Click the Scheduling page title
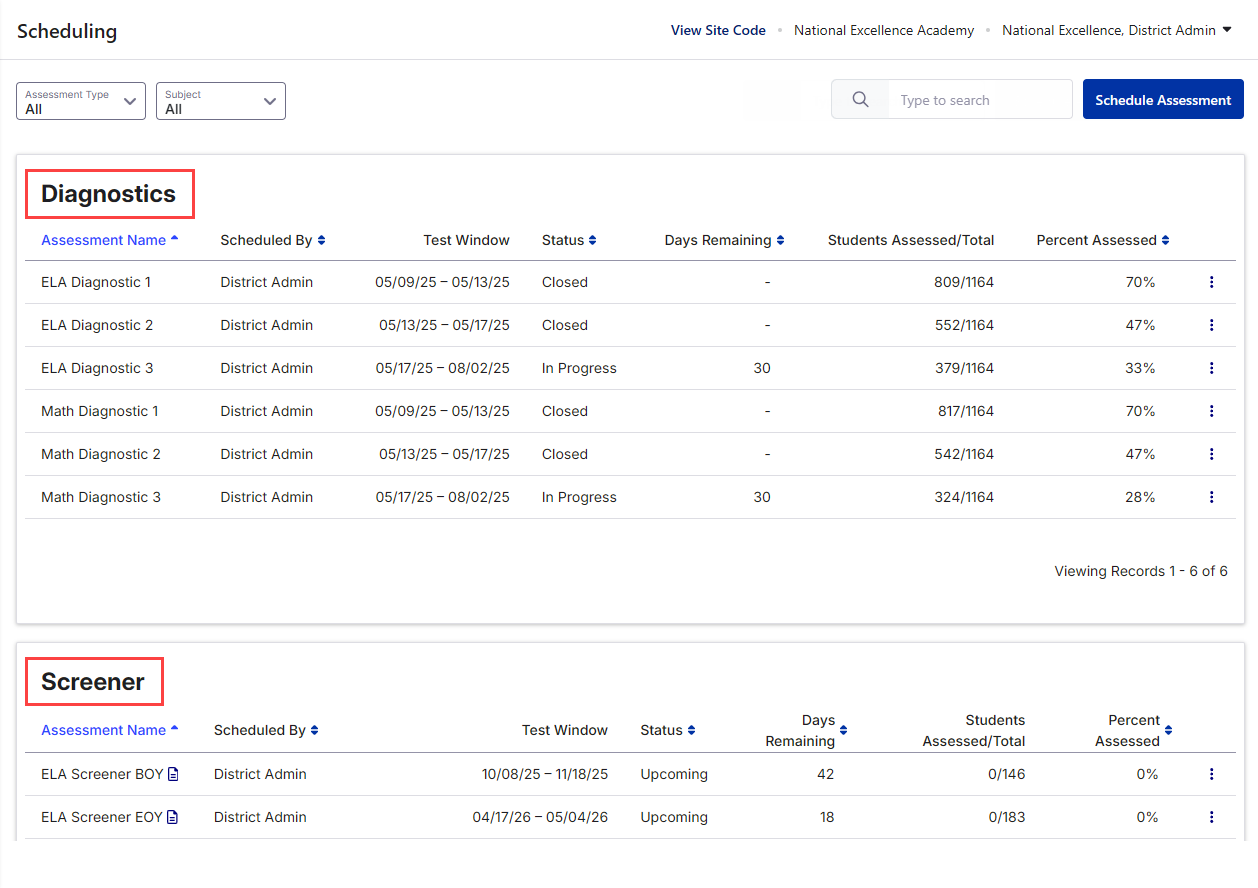 (67, 31)
